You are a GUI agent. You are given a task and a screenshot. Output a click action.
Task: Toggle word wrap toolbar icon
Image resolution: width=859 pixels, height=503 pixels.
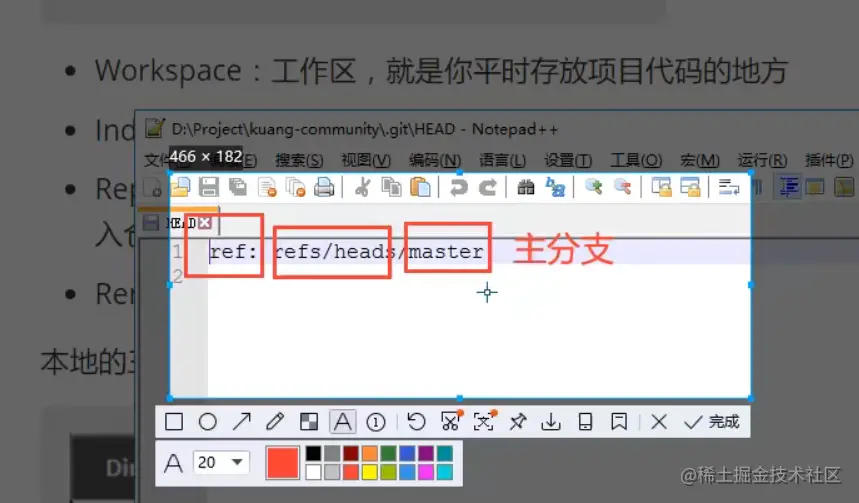tap(729, 187)
